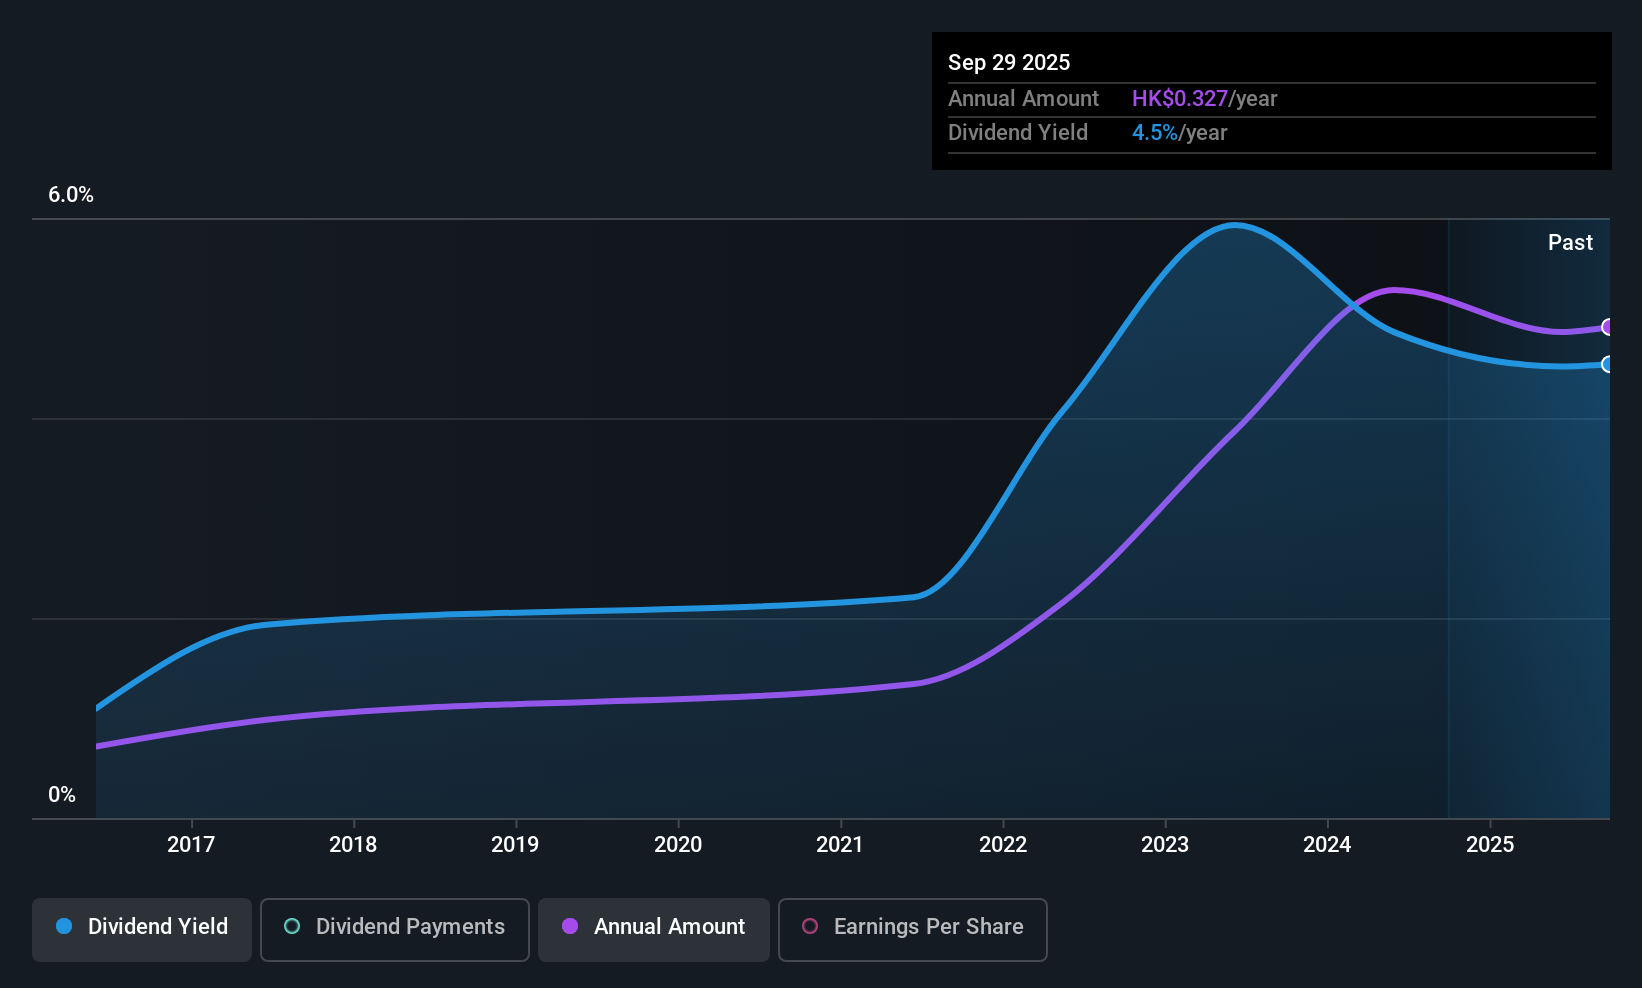Select 2020 on the time axis

tap(678, 845)
